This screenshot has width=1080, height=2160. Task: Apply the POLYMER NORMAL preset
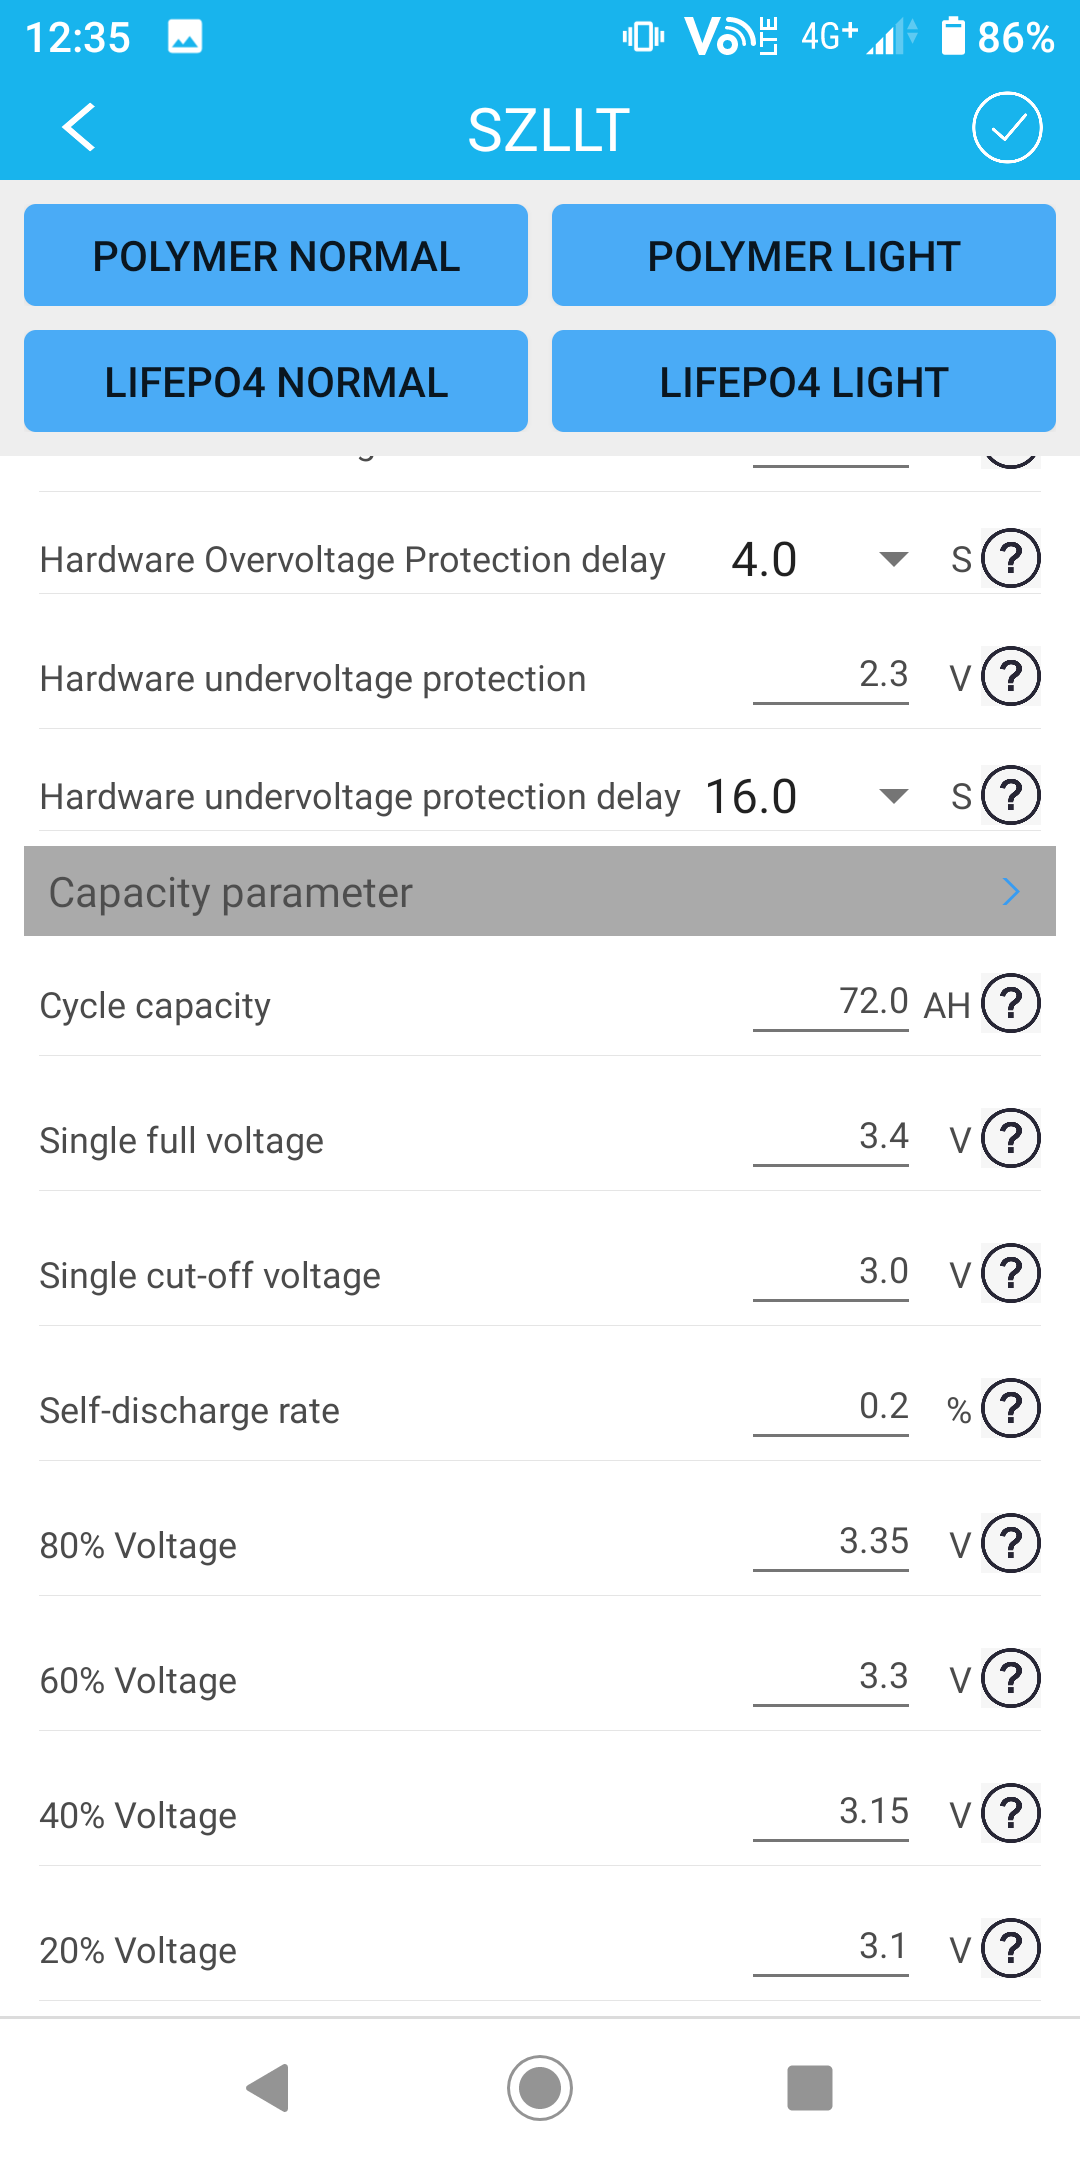click(276, 256)
